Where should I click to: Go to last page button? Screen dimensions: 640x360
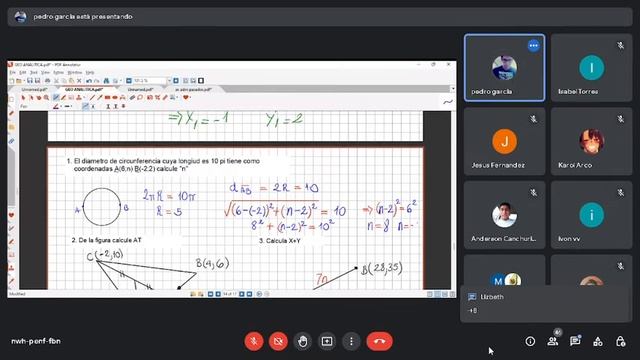pos(249,294)
